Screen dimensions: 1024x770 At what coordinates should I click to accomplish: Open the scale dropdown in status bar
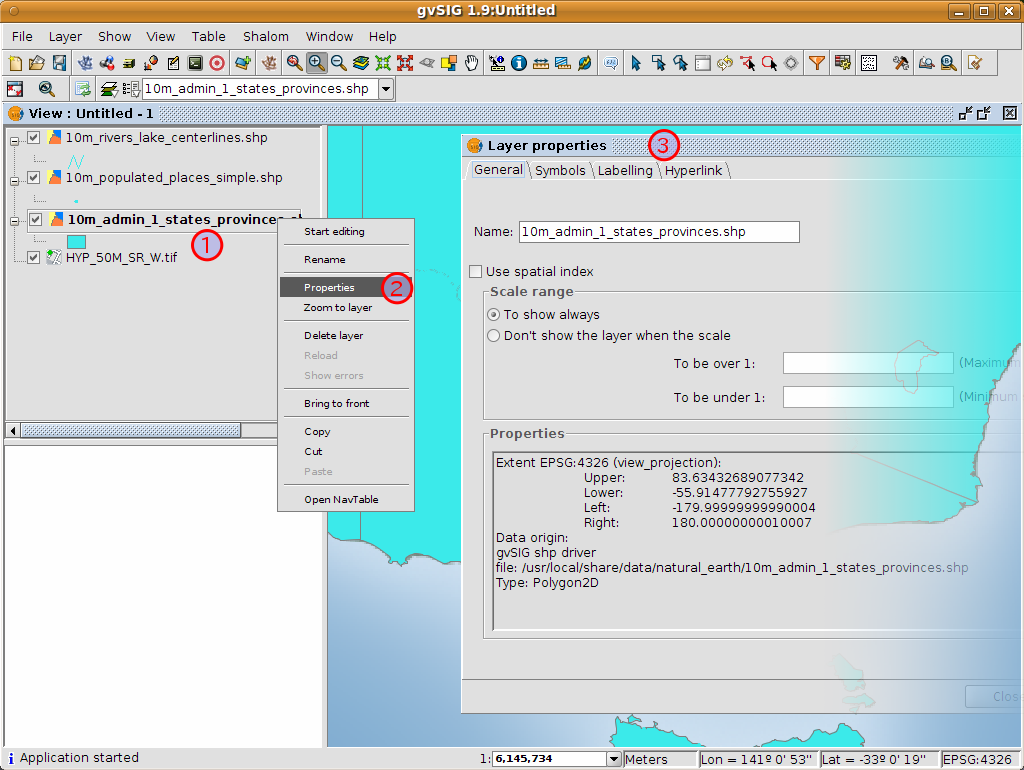pyautogui.click(x=613, y=759)
